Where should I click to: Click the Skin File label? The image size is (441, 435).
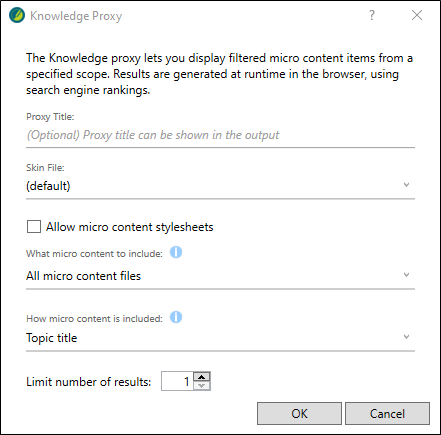coord(45,167)
